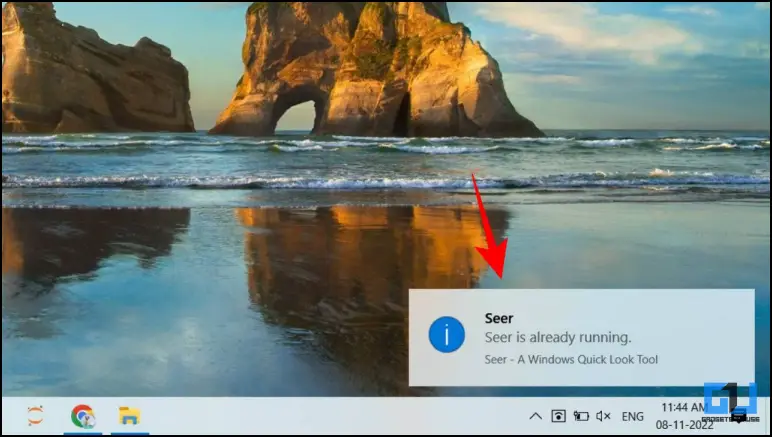Screen dimensions: 772x437
Task: Click 'Seer - A Windows Quick Look Tool' text
Action: (x=571, y=360)
